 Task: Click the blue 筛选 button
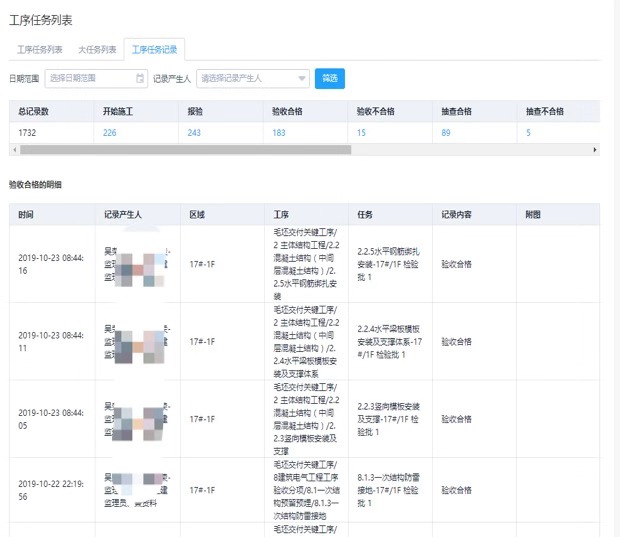(x=330, y=78)
